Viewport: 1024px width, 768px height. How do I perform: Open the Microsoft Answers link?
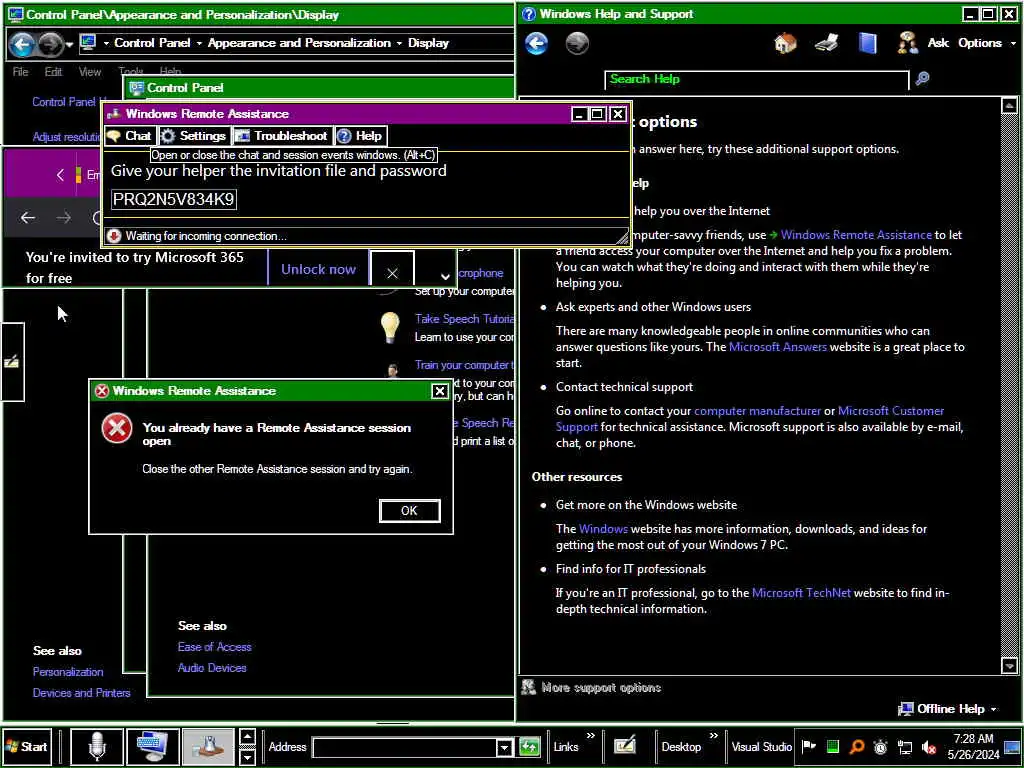777,347
